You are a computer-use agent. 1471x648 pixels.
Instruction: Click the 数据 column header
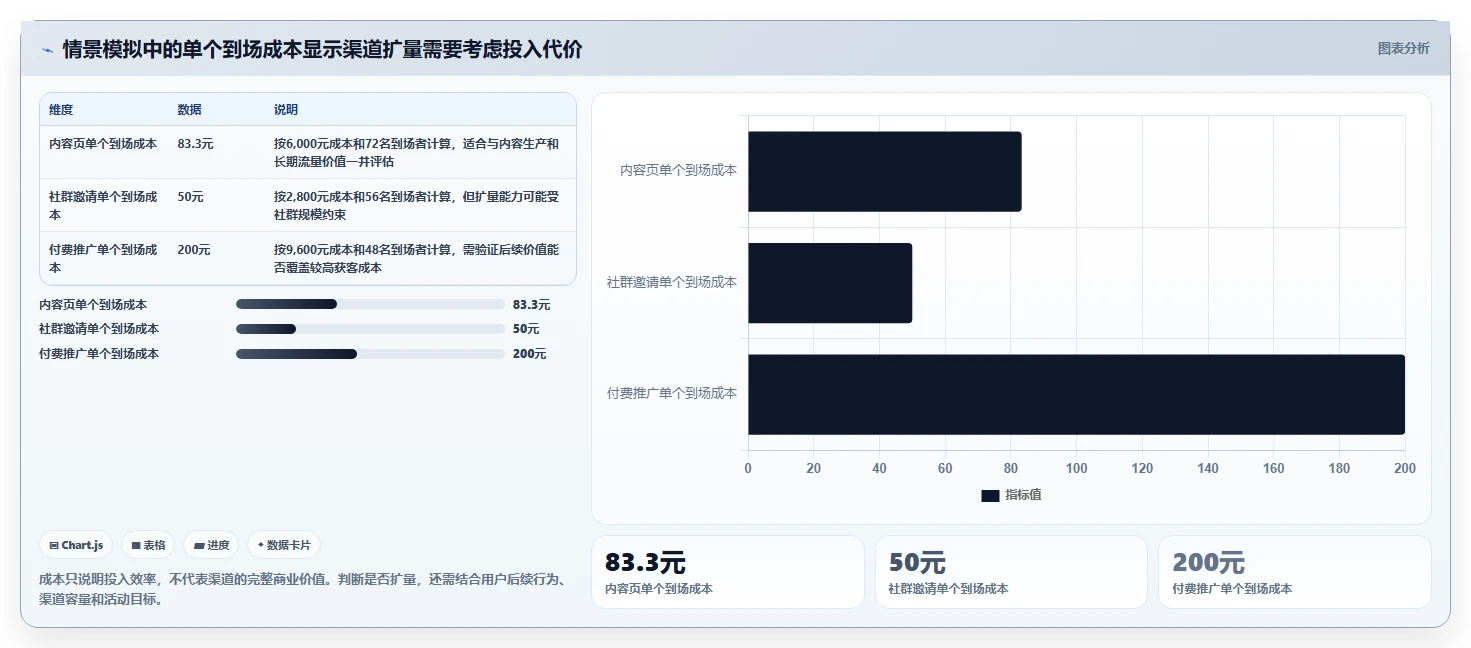click(190, 110)
